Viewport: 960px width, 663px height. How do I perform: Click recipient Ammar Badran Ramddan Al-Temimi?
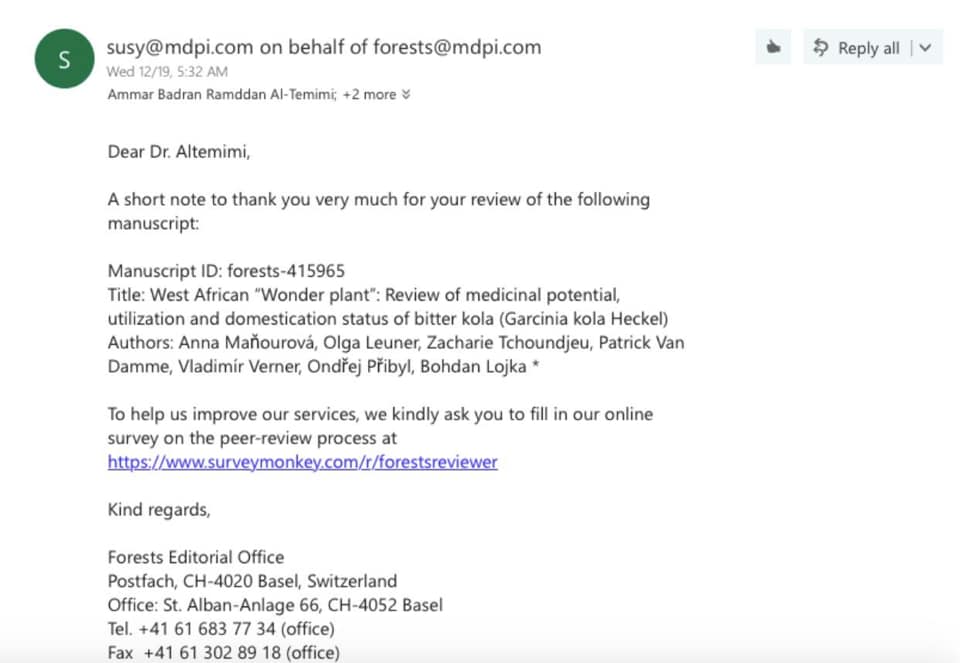pos(222,94)
